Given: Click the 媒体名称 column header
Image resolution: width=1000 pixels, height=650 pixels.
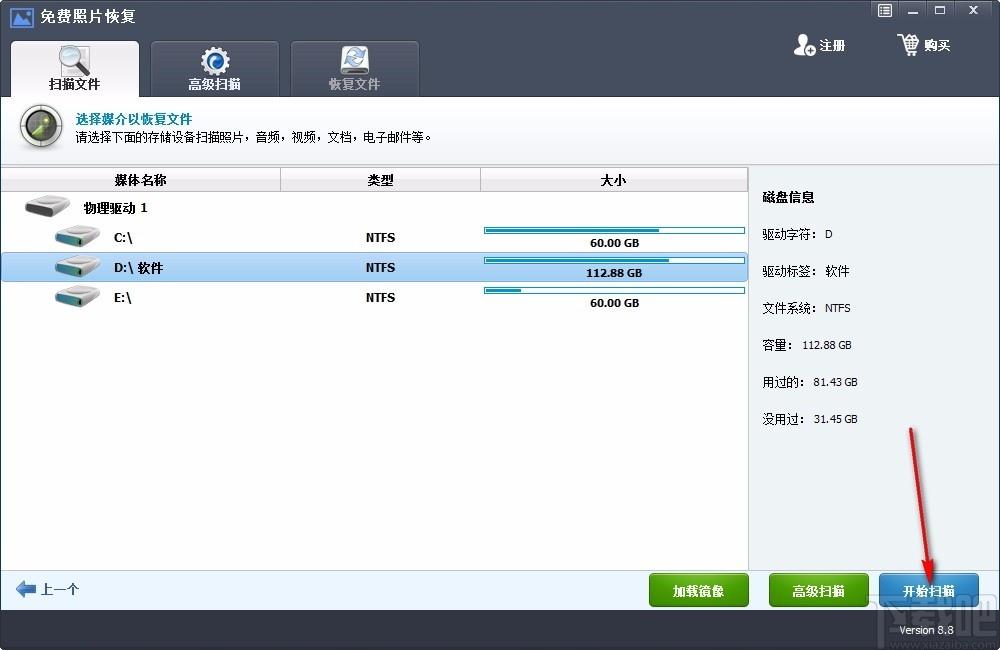Looking at the screenshot, I should tap(141, 180).
